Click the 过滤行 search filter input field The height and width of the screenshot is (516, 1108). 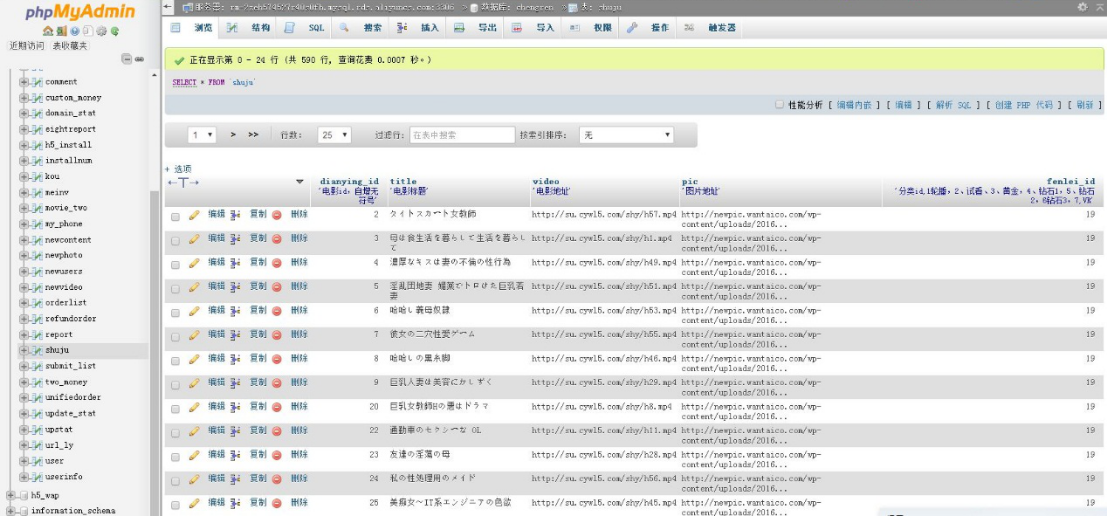(461, 135)
